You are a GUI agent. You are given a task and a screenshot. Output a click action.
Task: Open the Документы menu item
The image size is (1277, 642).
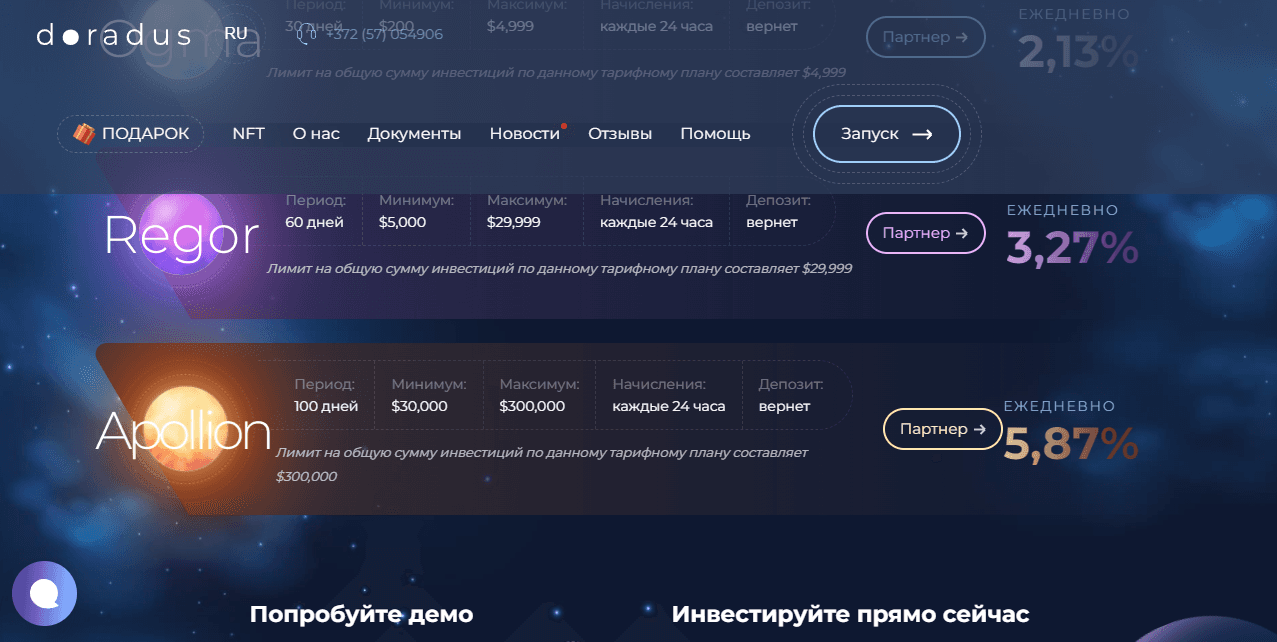pos(414,133)
